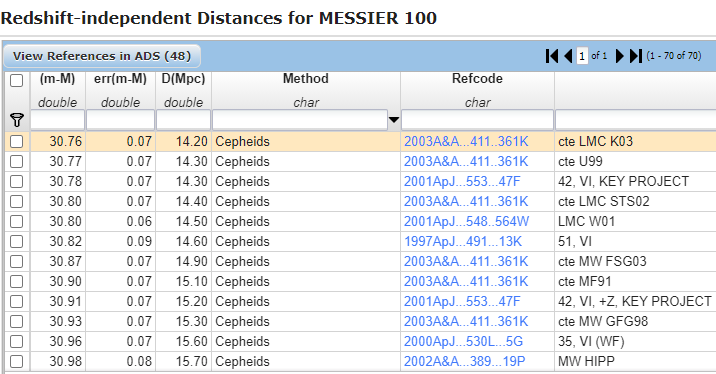Sort by the D(Mpc) column header
The height and width of the screenshot is (374, 716).
tap(183, 79)
